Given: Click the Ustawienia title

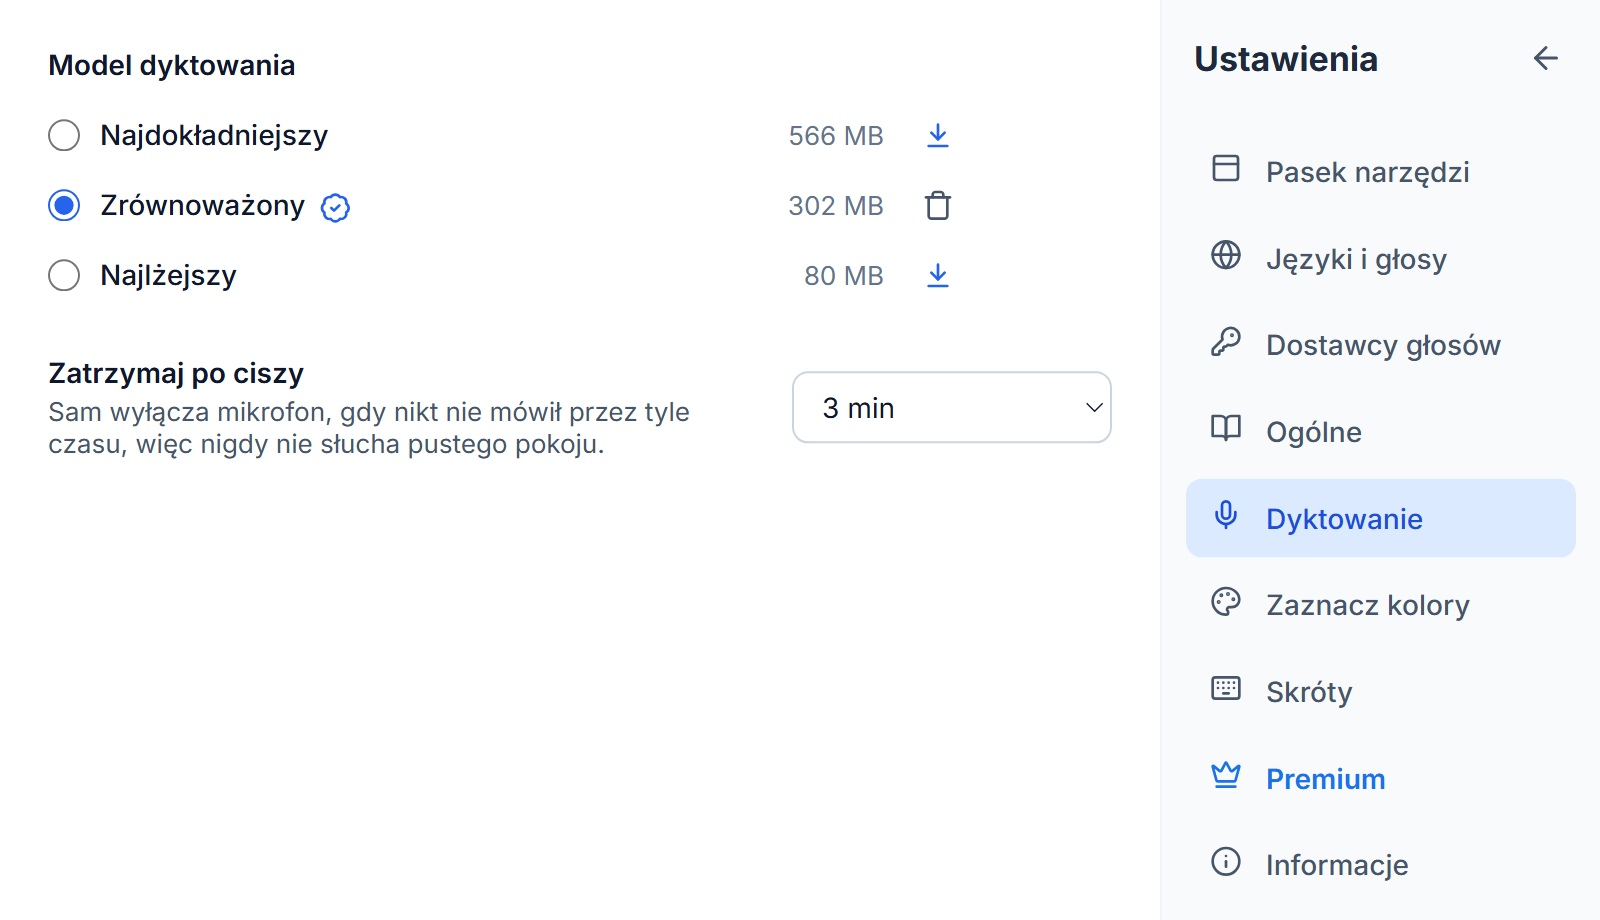Looking at the screenshot, I should [x=1286, y=59].
